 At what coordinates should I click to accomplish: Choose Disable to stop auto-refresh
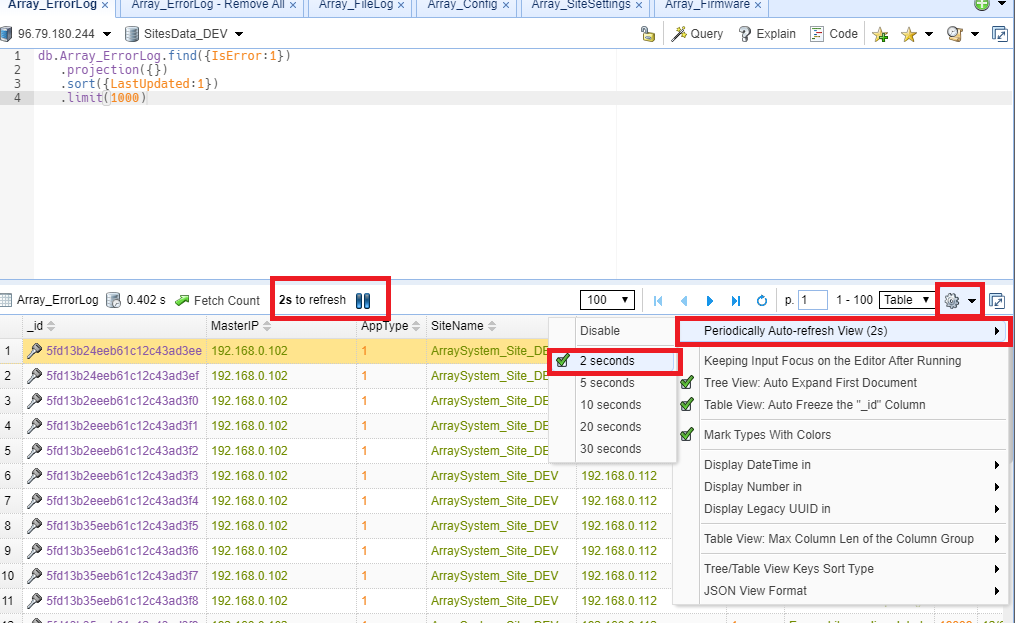613,331
